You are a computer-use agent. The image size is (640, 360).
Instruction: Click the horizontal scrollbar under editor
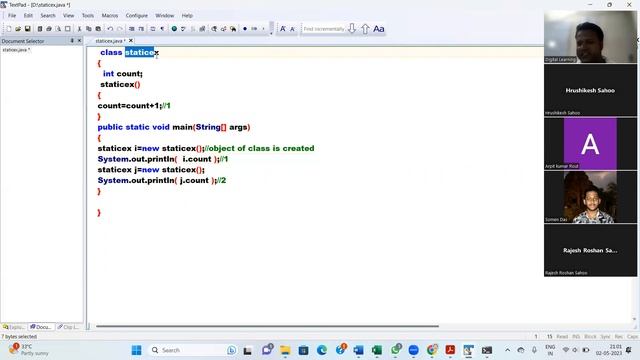(267, 326)
